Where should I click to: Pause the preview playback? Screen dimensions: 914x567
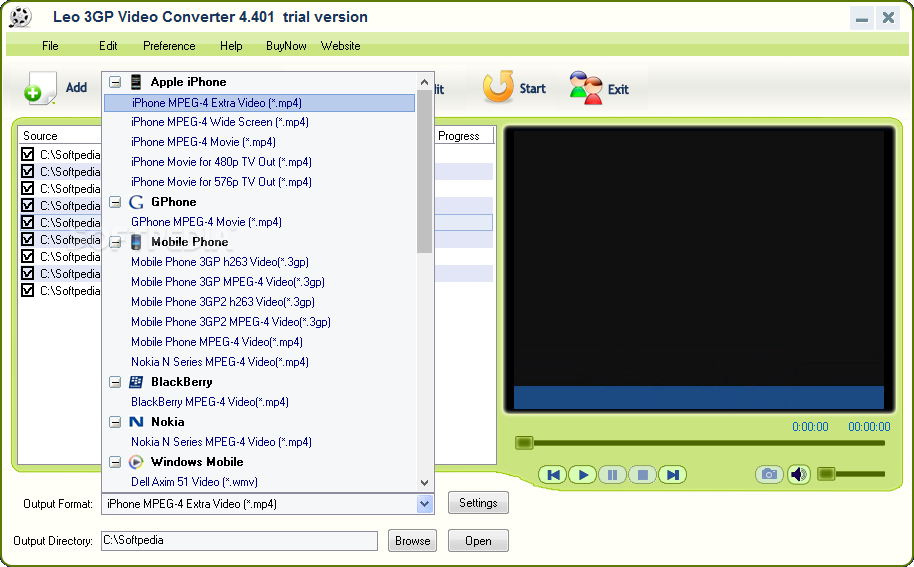(612, 475)
